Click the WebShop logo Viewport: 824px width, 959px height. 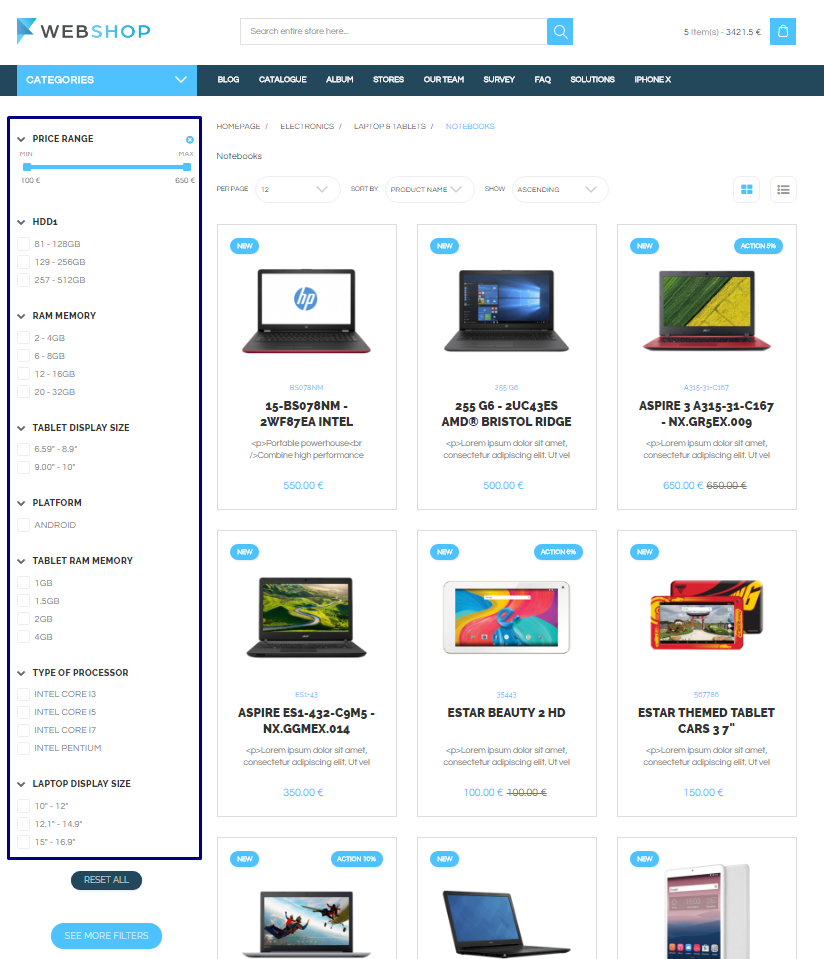84,31
